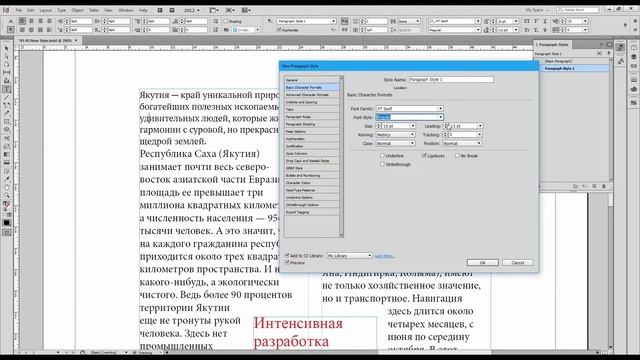Select Character Colour in dialog list
The width and height of the screenshot is (640, 360).
[311, 183]
